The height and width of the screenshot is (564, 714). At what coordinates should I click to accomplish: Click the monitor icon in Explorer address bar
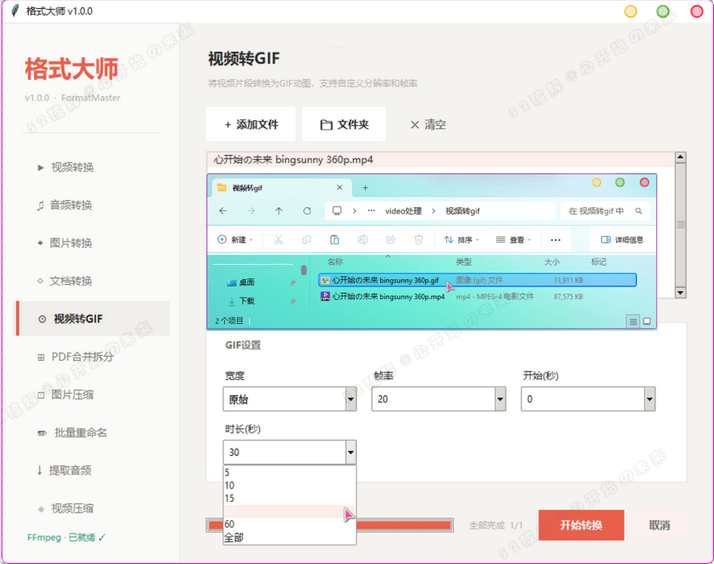pos(337,211)
